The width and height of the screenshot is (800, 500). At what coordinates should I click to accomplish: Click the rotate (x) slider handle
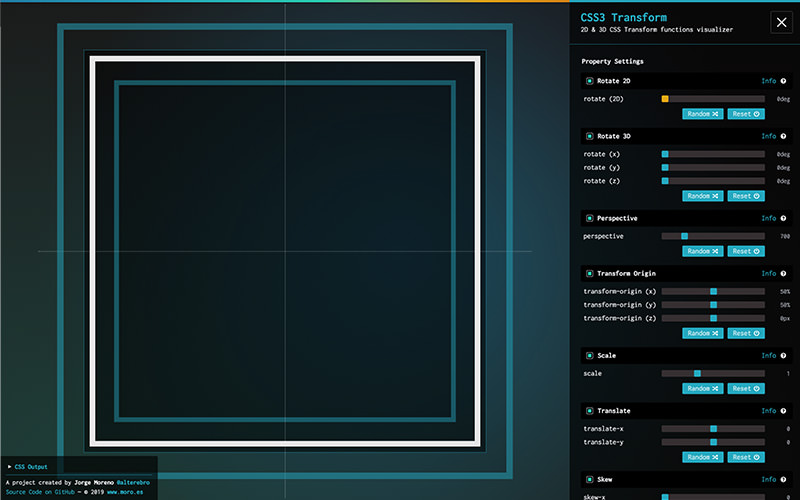coord(665,154)
